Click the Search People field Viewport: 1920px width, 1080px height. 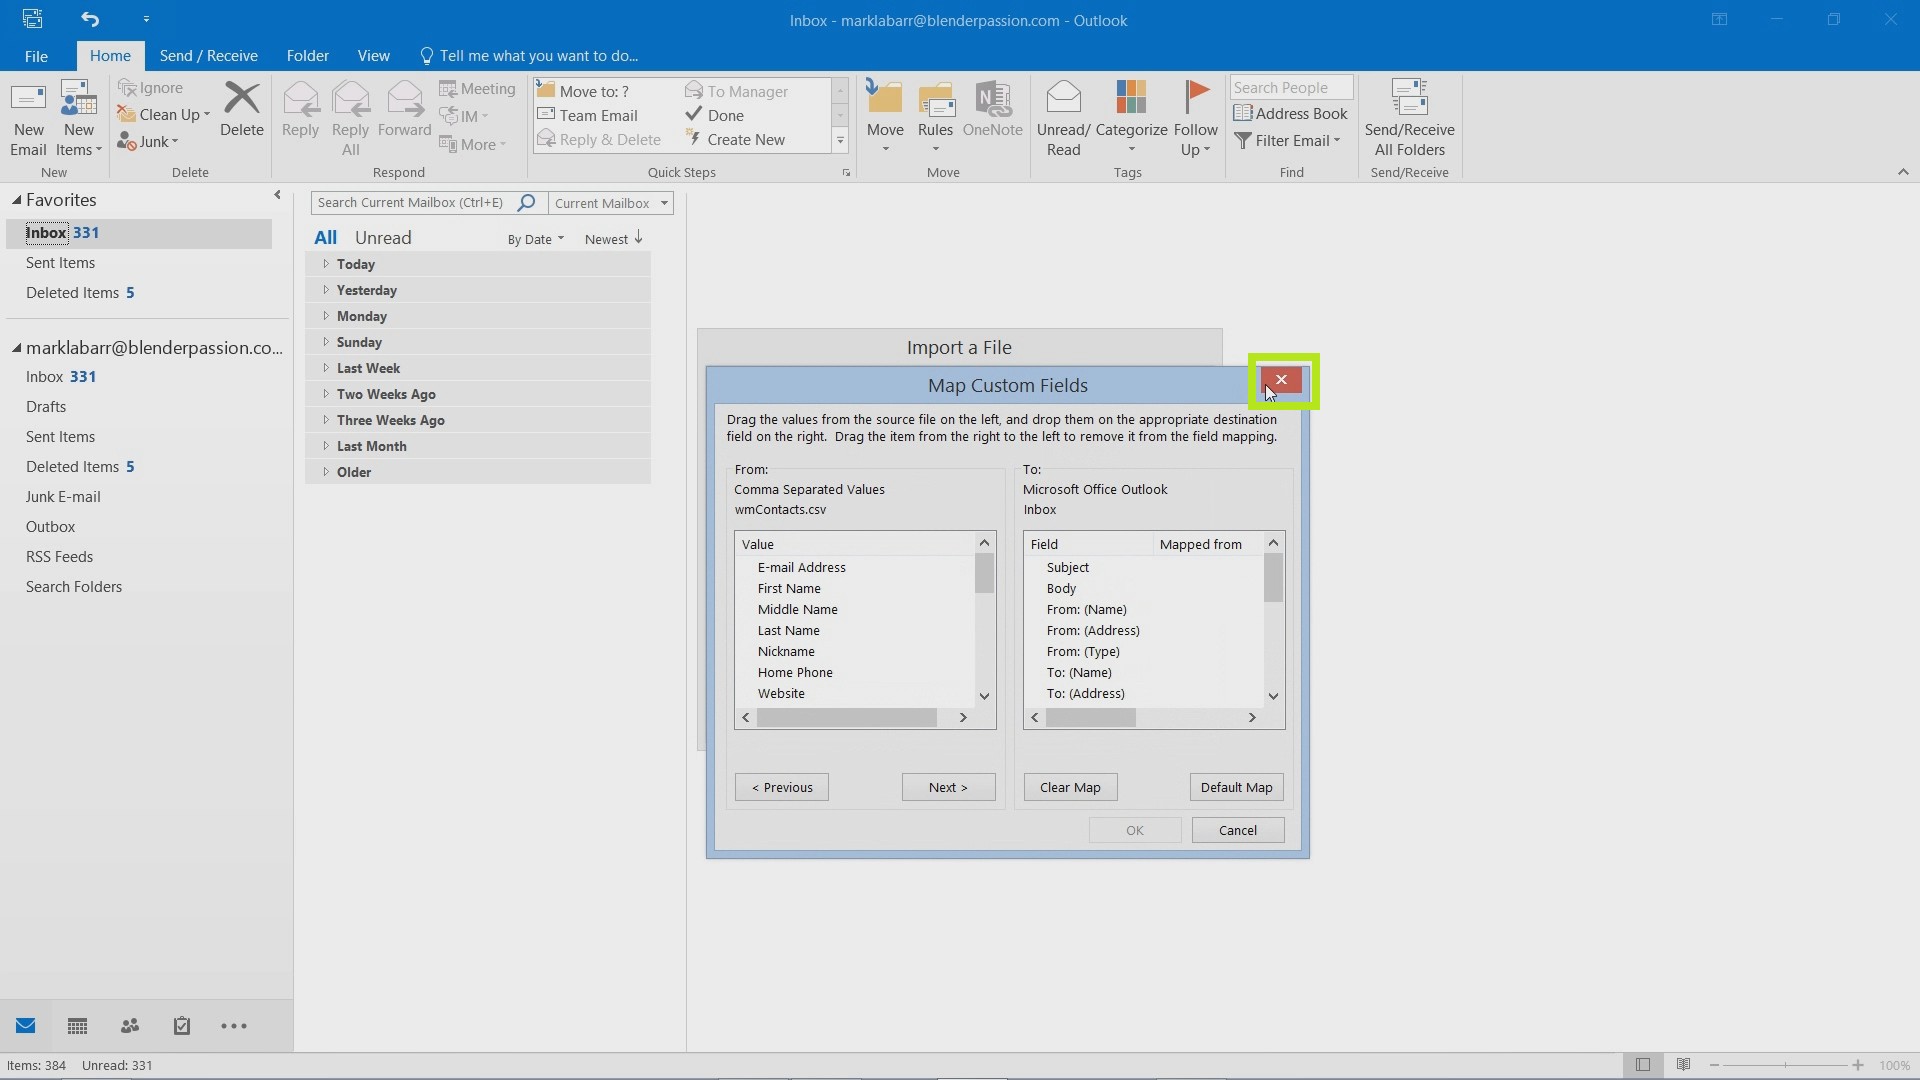(x=1291, y=88)
